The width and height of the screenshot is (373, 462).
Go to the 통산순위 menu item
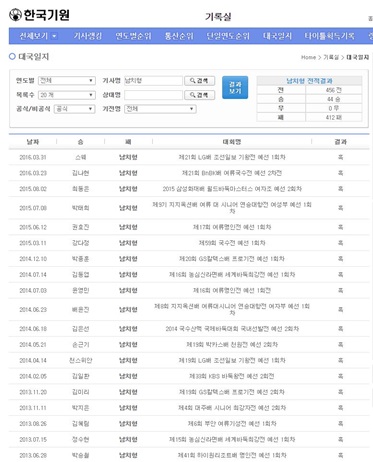pyautogui.click(x=179, y=36)
